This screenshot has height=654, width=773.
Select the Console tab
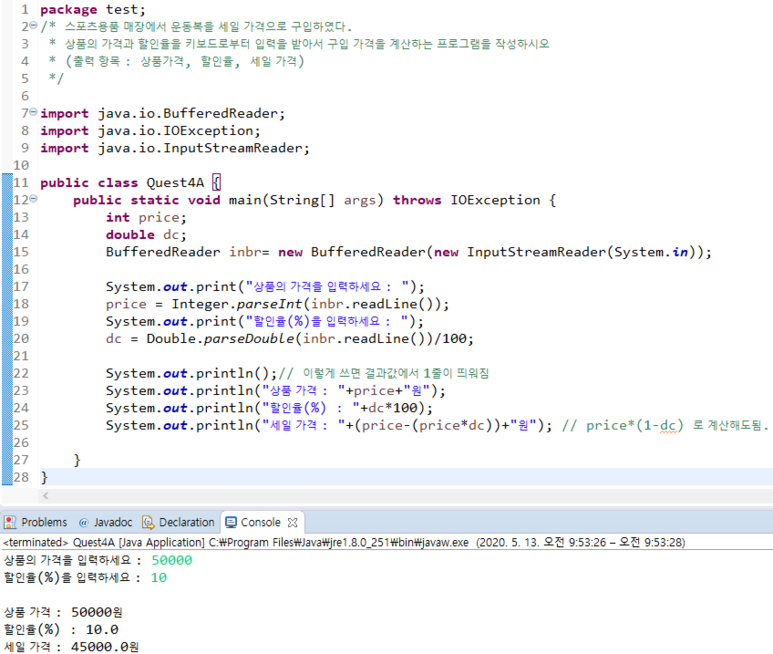point(260,522)
